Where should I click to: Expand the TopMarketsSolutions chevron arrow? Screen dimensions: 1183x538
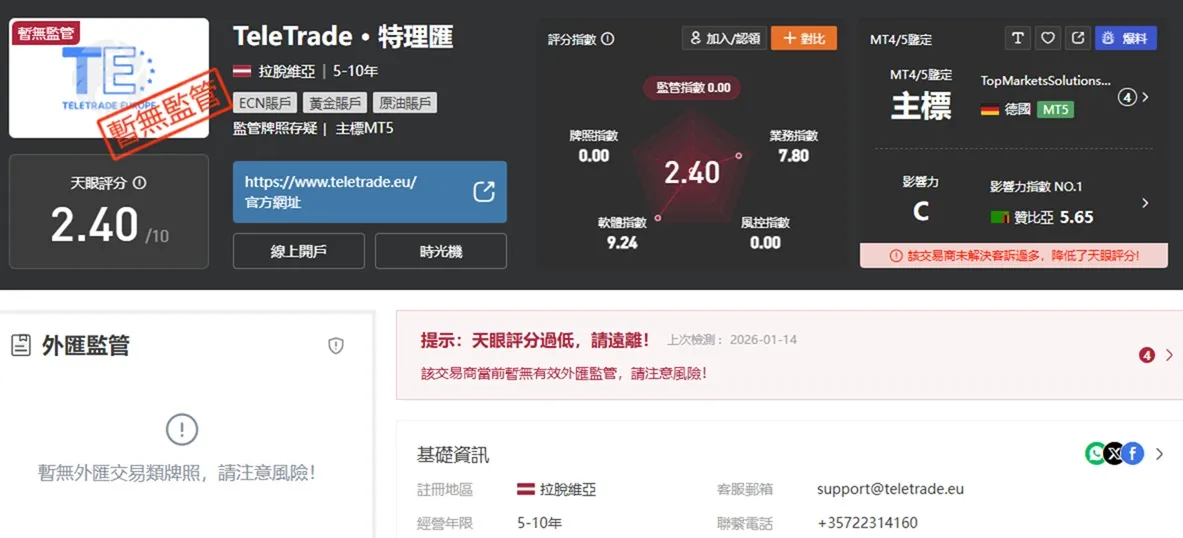pos(1146,97)
